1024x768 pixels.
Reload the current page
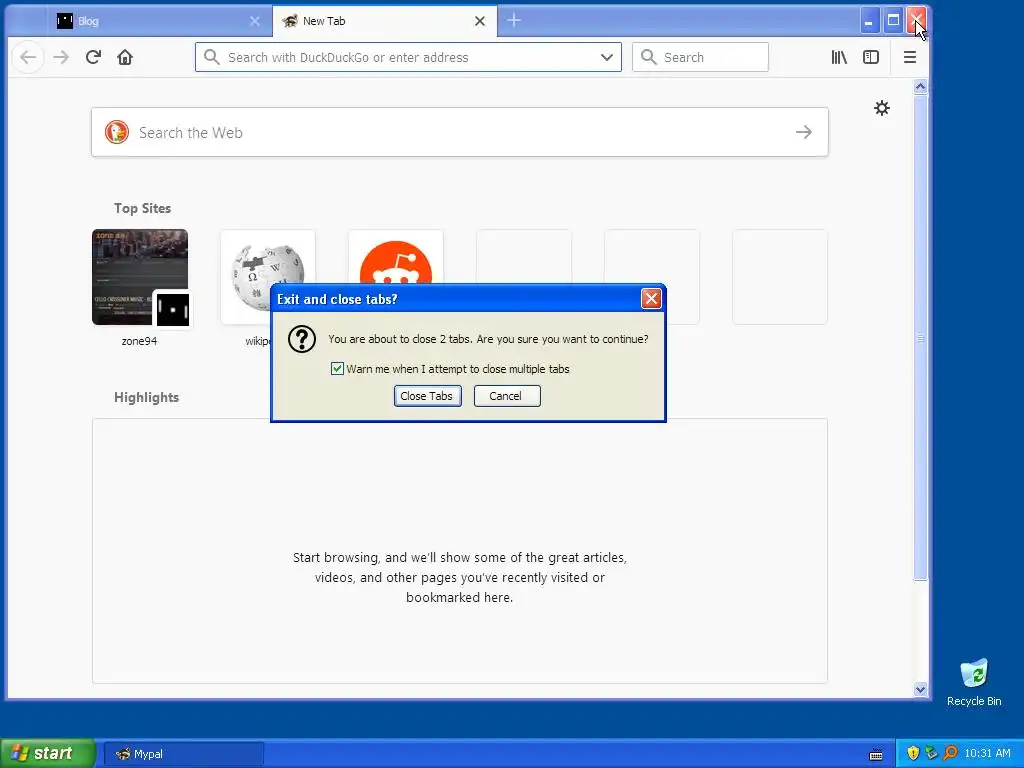click(x=93, y=57)
